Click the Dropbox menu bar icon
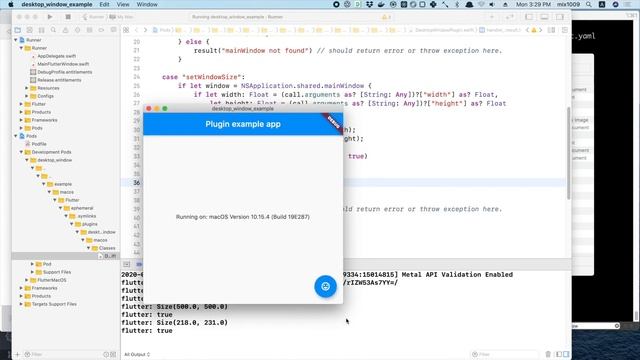640x360 pixels. click(x=369, y=4)
